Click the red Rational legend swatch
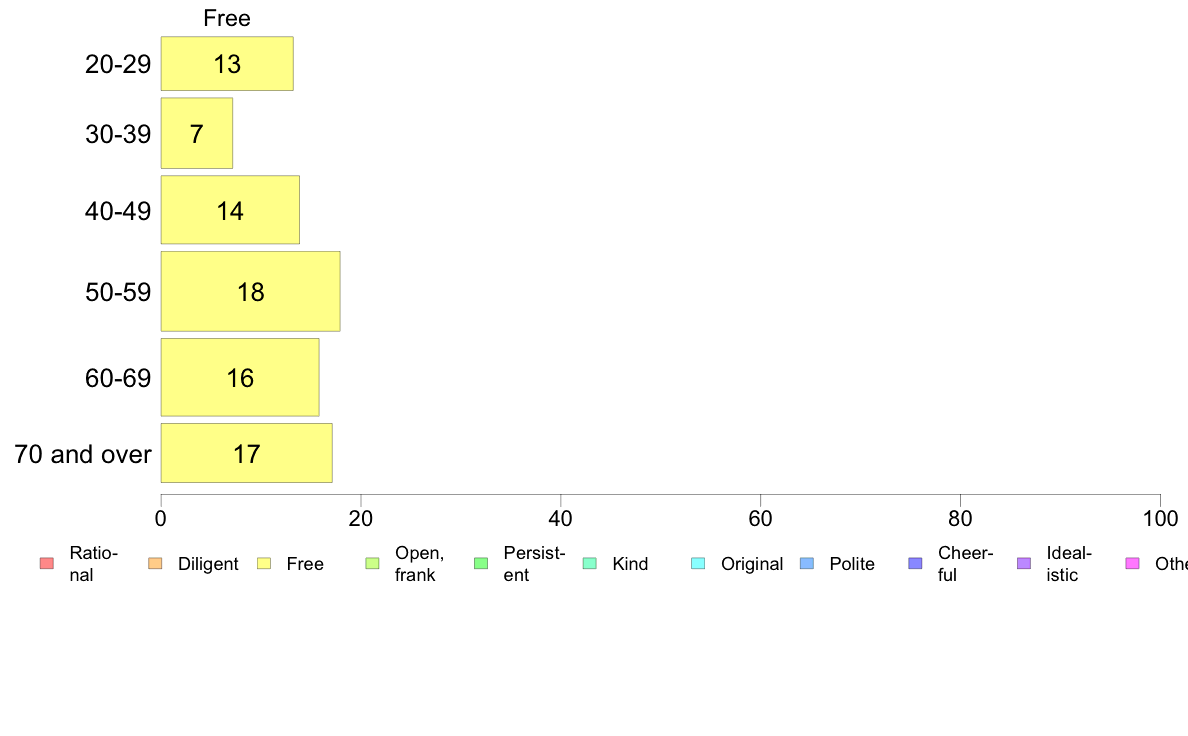1188x736 pixels. 47,563
